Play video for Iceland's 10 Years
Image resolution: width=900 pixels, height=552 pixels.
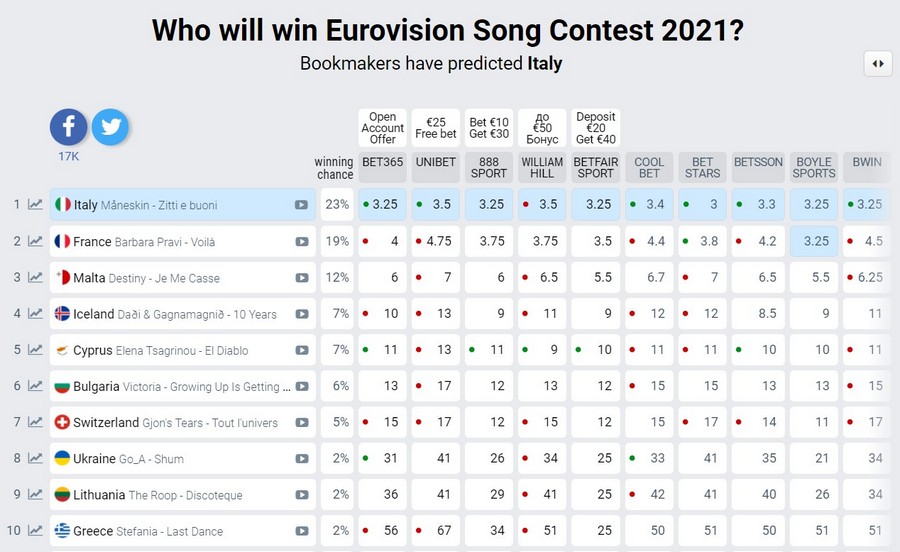301,314
